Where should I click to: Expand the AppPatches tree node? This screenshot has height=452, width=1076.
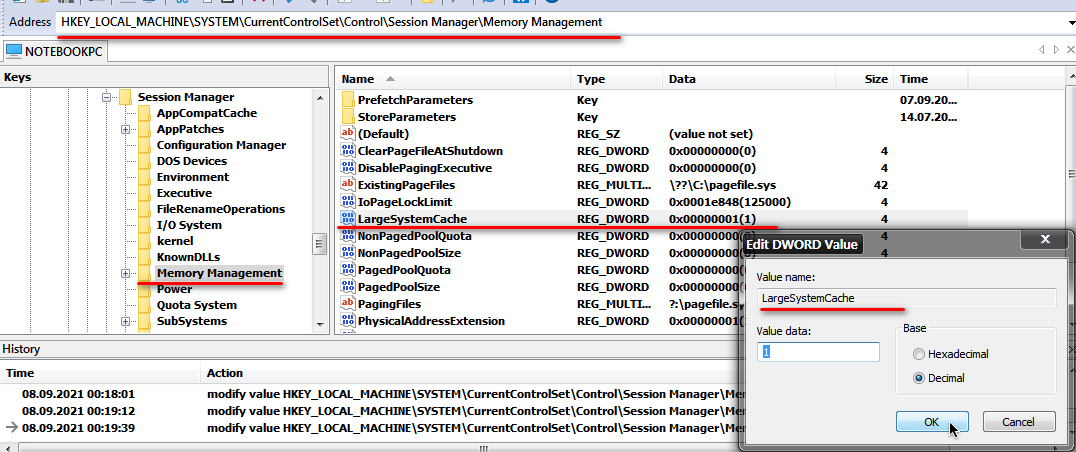point(125,130)
